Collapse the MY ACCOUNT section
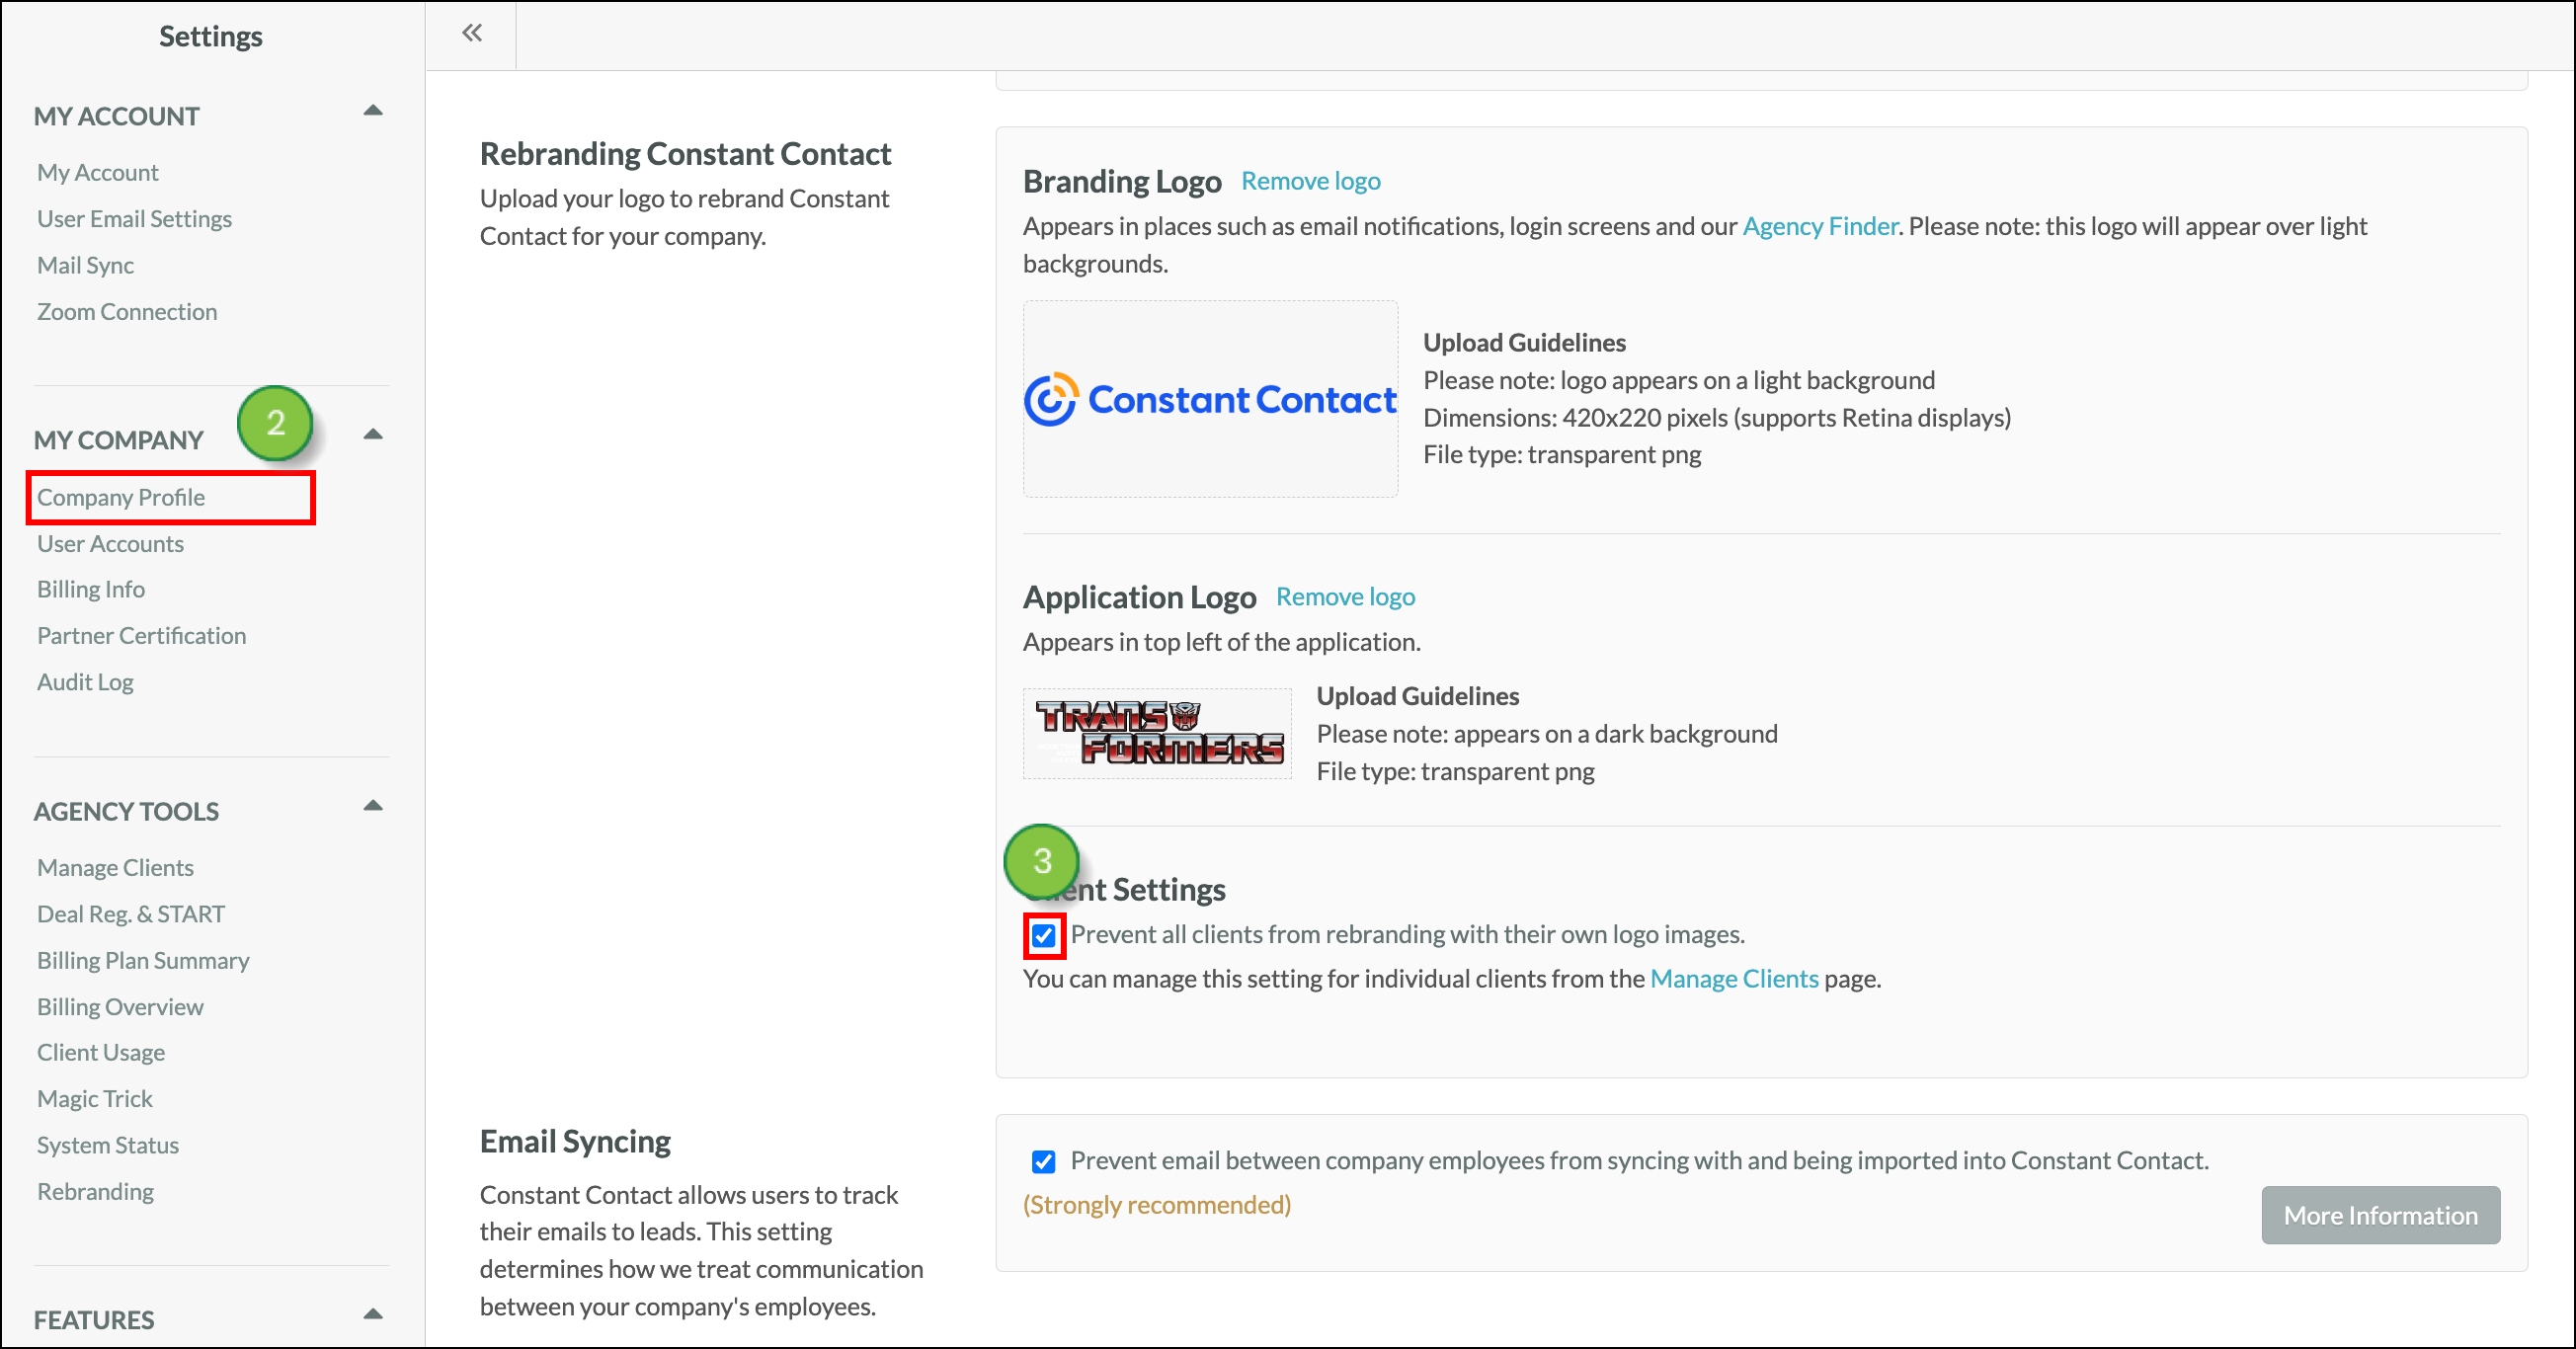Screen dimensions: 2576x1349 pyautogui.click(x=373, y=111)
